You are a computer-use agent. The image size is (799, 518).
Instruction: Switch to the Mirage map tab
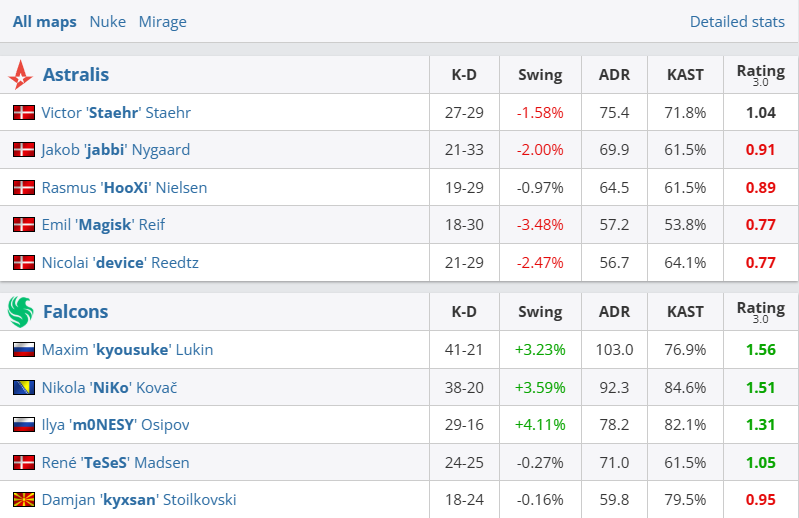pyautogui.click(x=162, y=21)
